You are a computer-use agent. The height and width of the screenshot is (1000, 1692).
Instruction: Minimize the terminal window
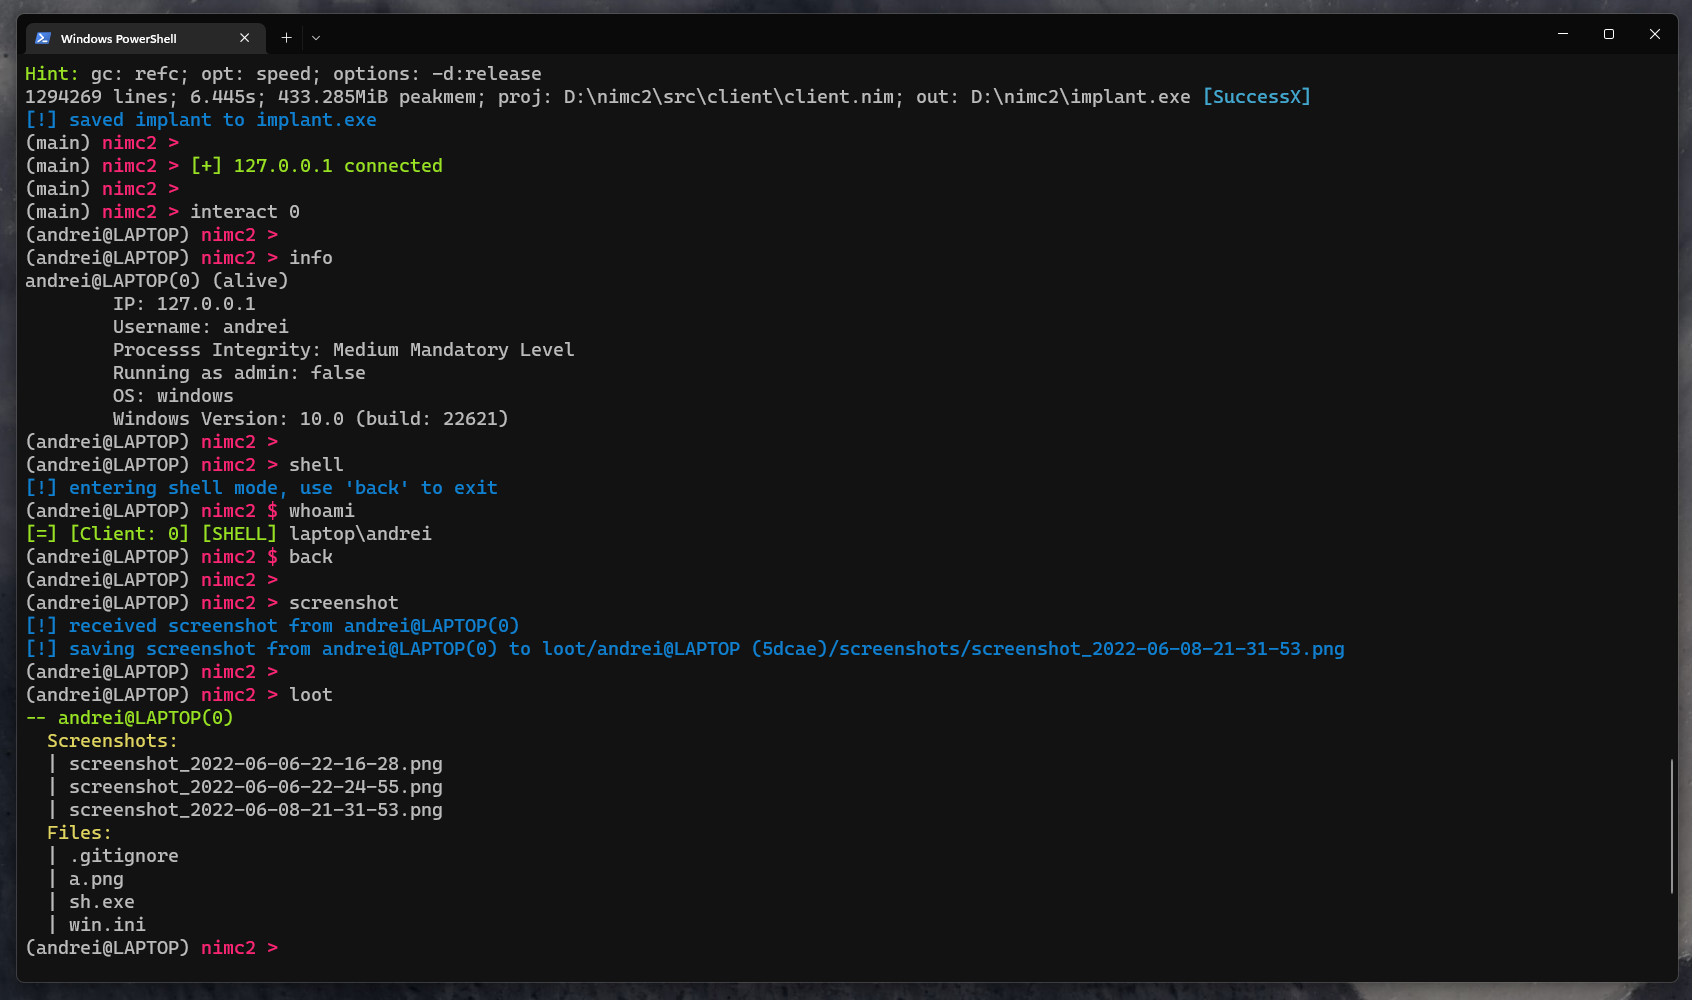point(1563,34)
